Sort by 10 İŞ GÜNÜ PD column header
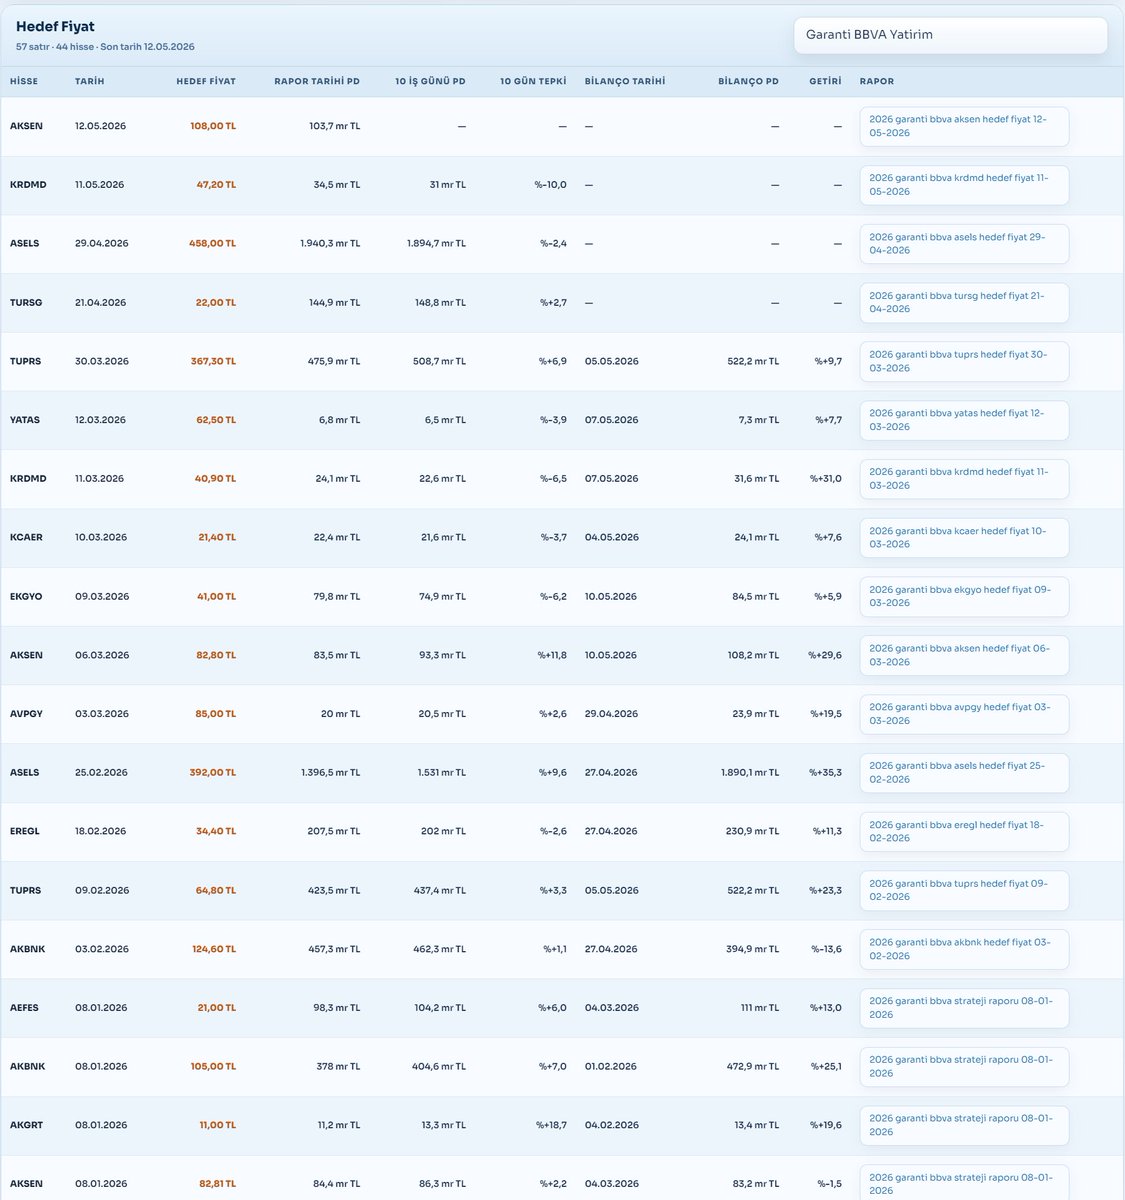Image resolution: width=1125 pixels, height=1200 pixels. coord(430,81)
